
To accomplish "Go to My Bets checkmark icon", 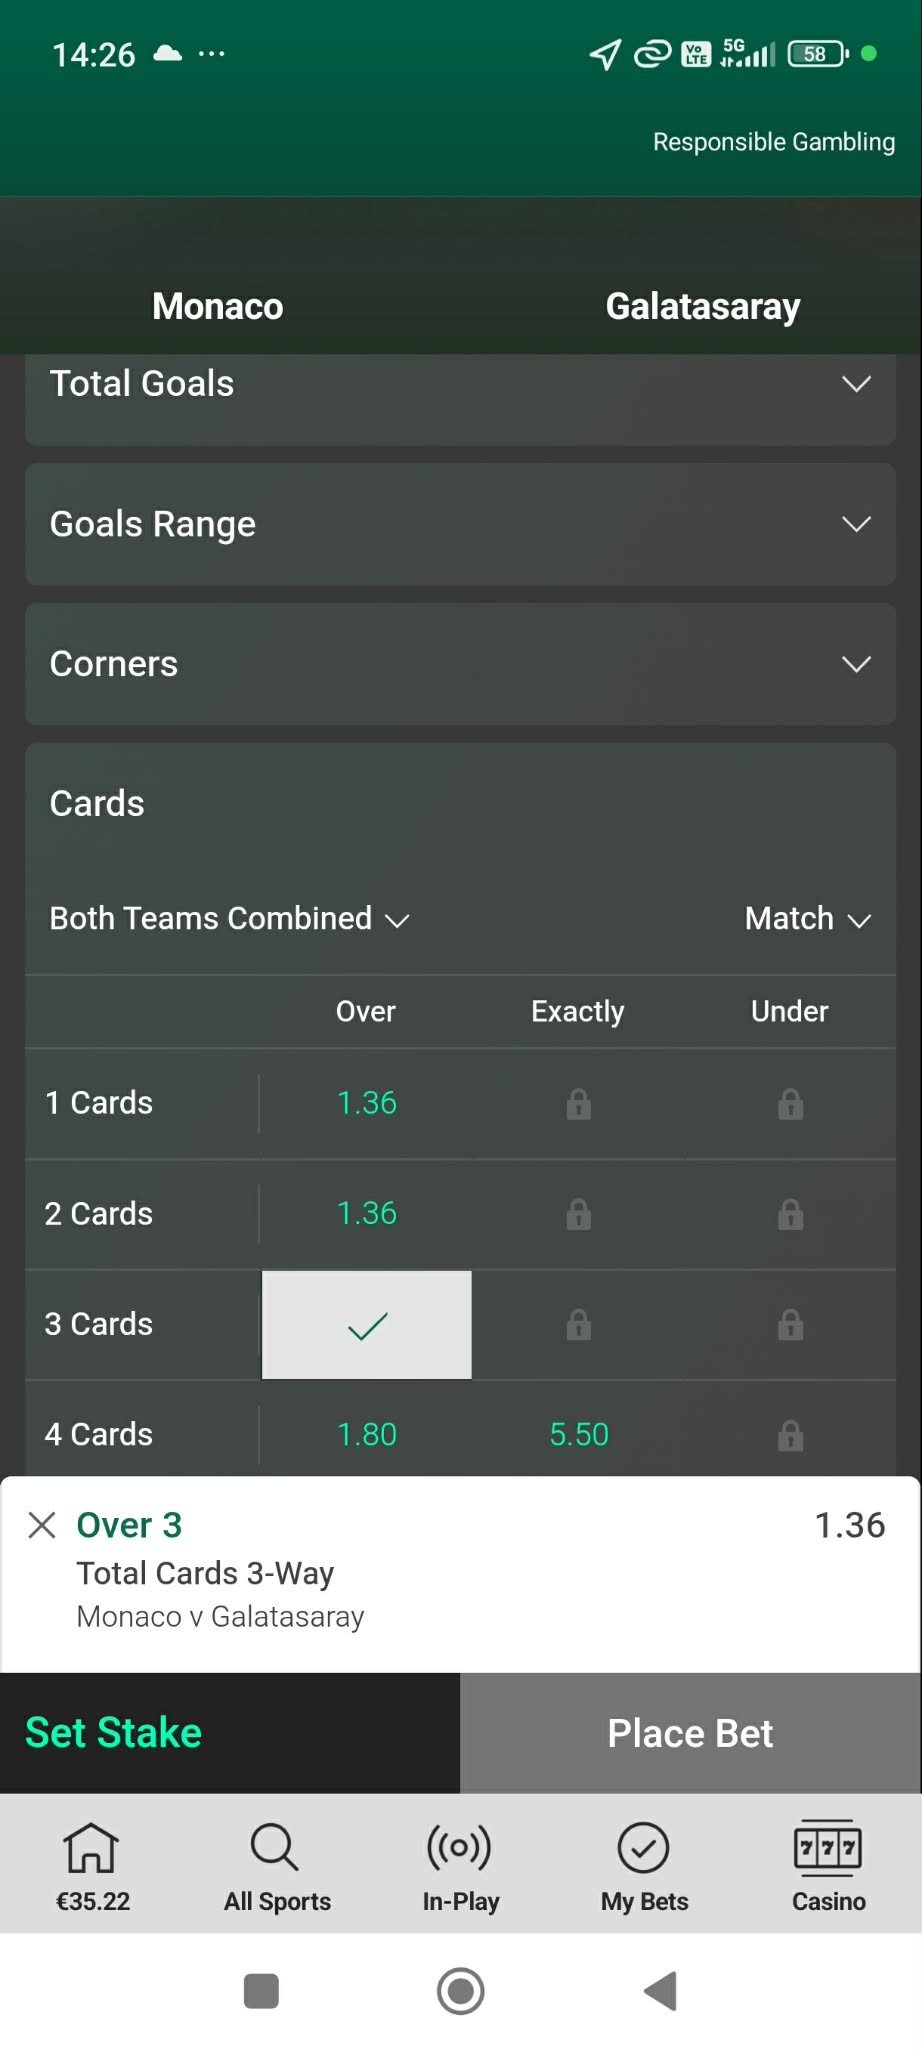I will click(644, 1865).
